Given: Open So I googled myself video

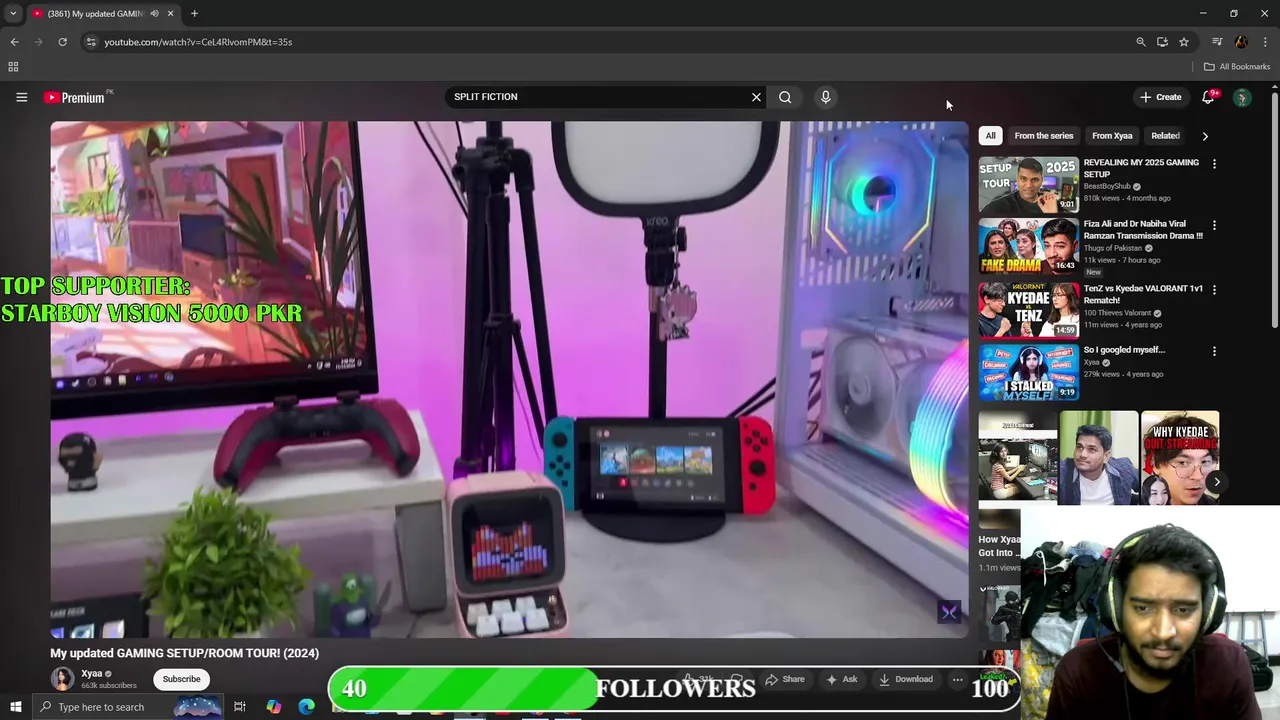Looking at the screenshot, I should [1124, 350].
